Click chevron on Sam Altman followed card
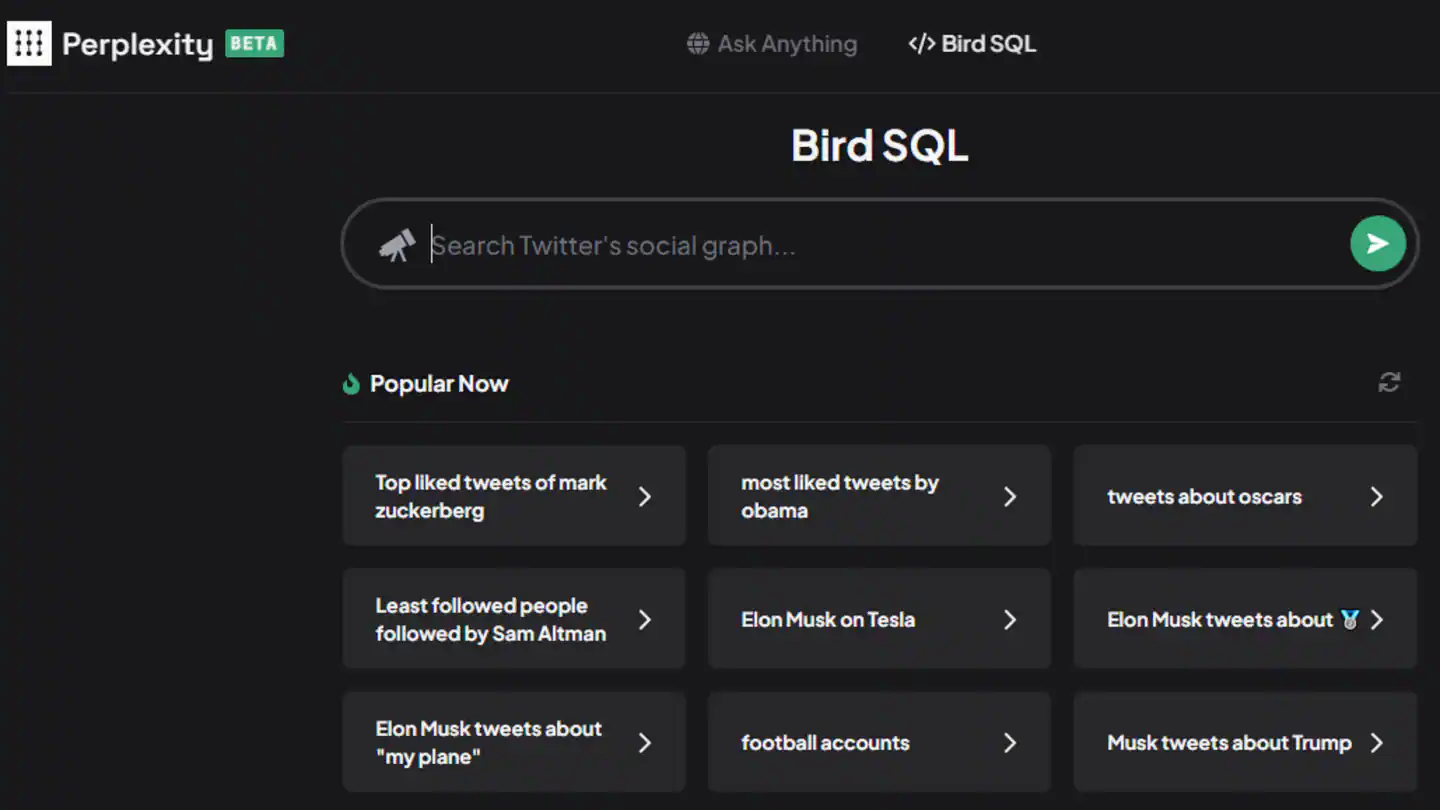This screenshot has height=810, width=1440. [x=645, y=620]
